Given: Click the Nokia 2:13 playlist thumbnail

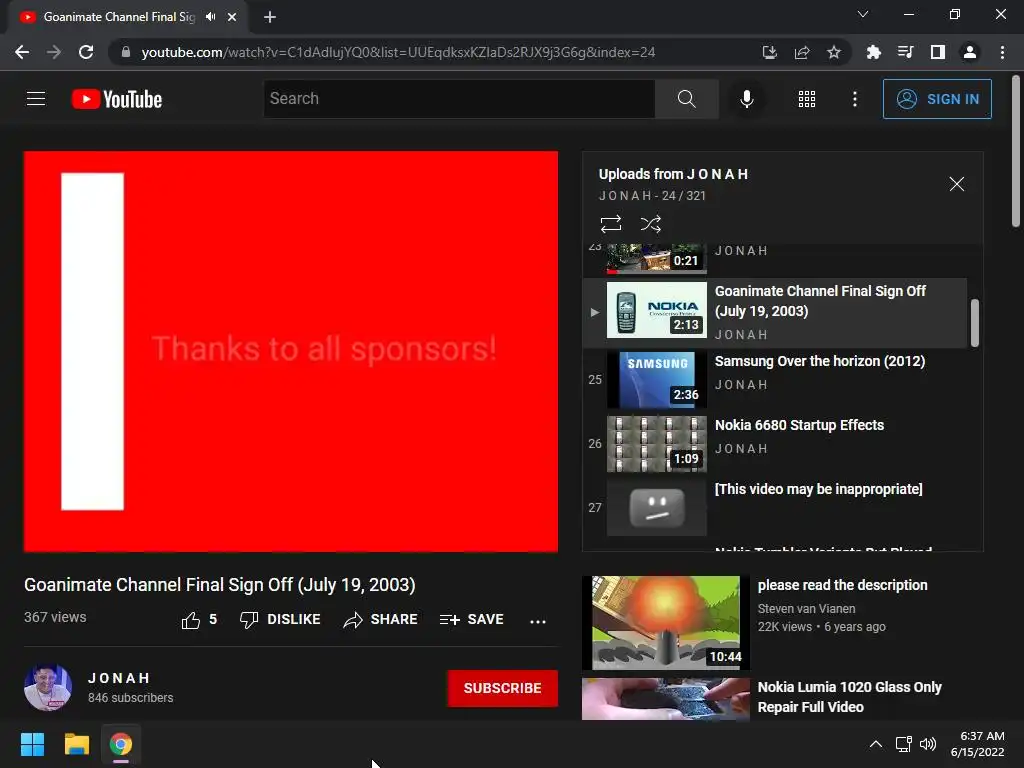Looking at the screenshot, I should pyautogui.click(x=656, y=310).
